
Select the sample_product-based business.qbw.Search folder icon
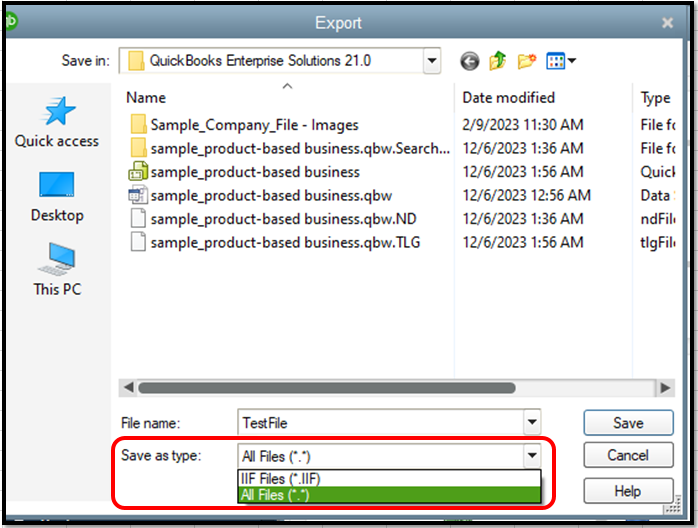[138, 148]
